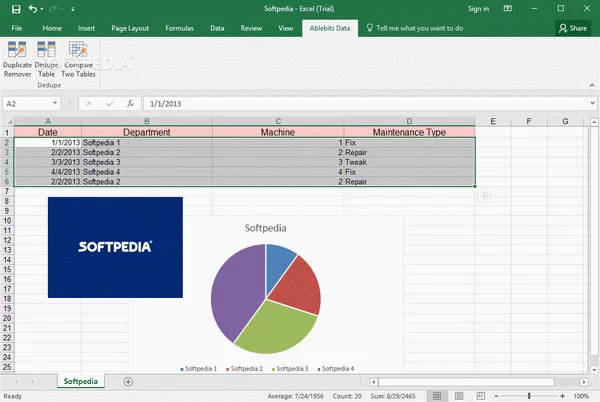
Task: Click Softpedia 1 legend entry
Action: click(198, 369)
